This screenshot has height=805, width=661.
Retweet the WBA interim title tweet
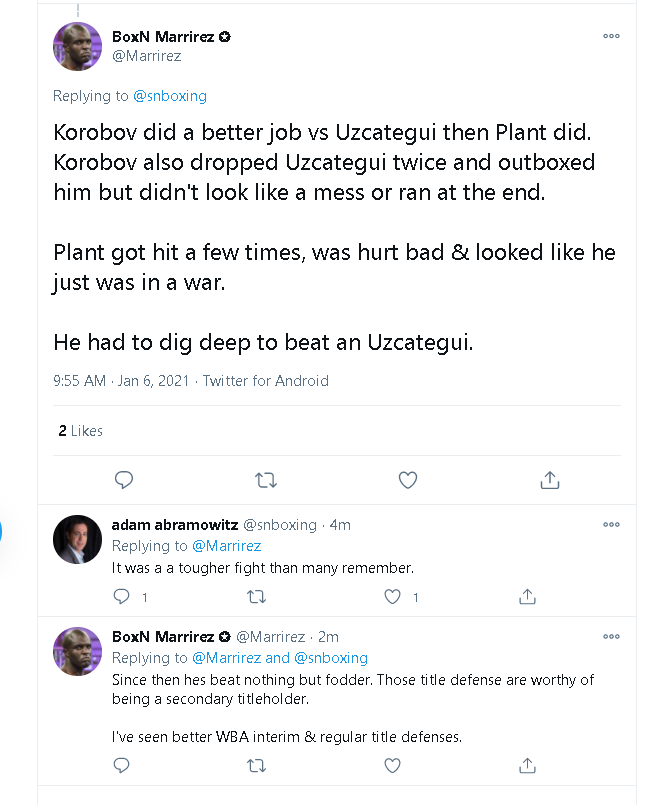tap(256, 765)
